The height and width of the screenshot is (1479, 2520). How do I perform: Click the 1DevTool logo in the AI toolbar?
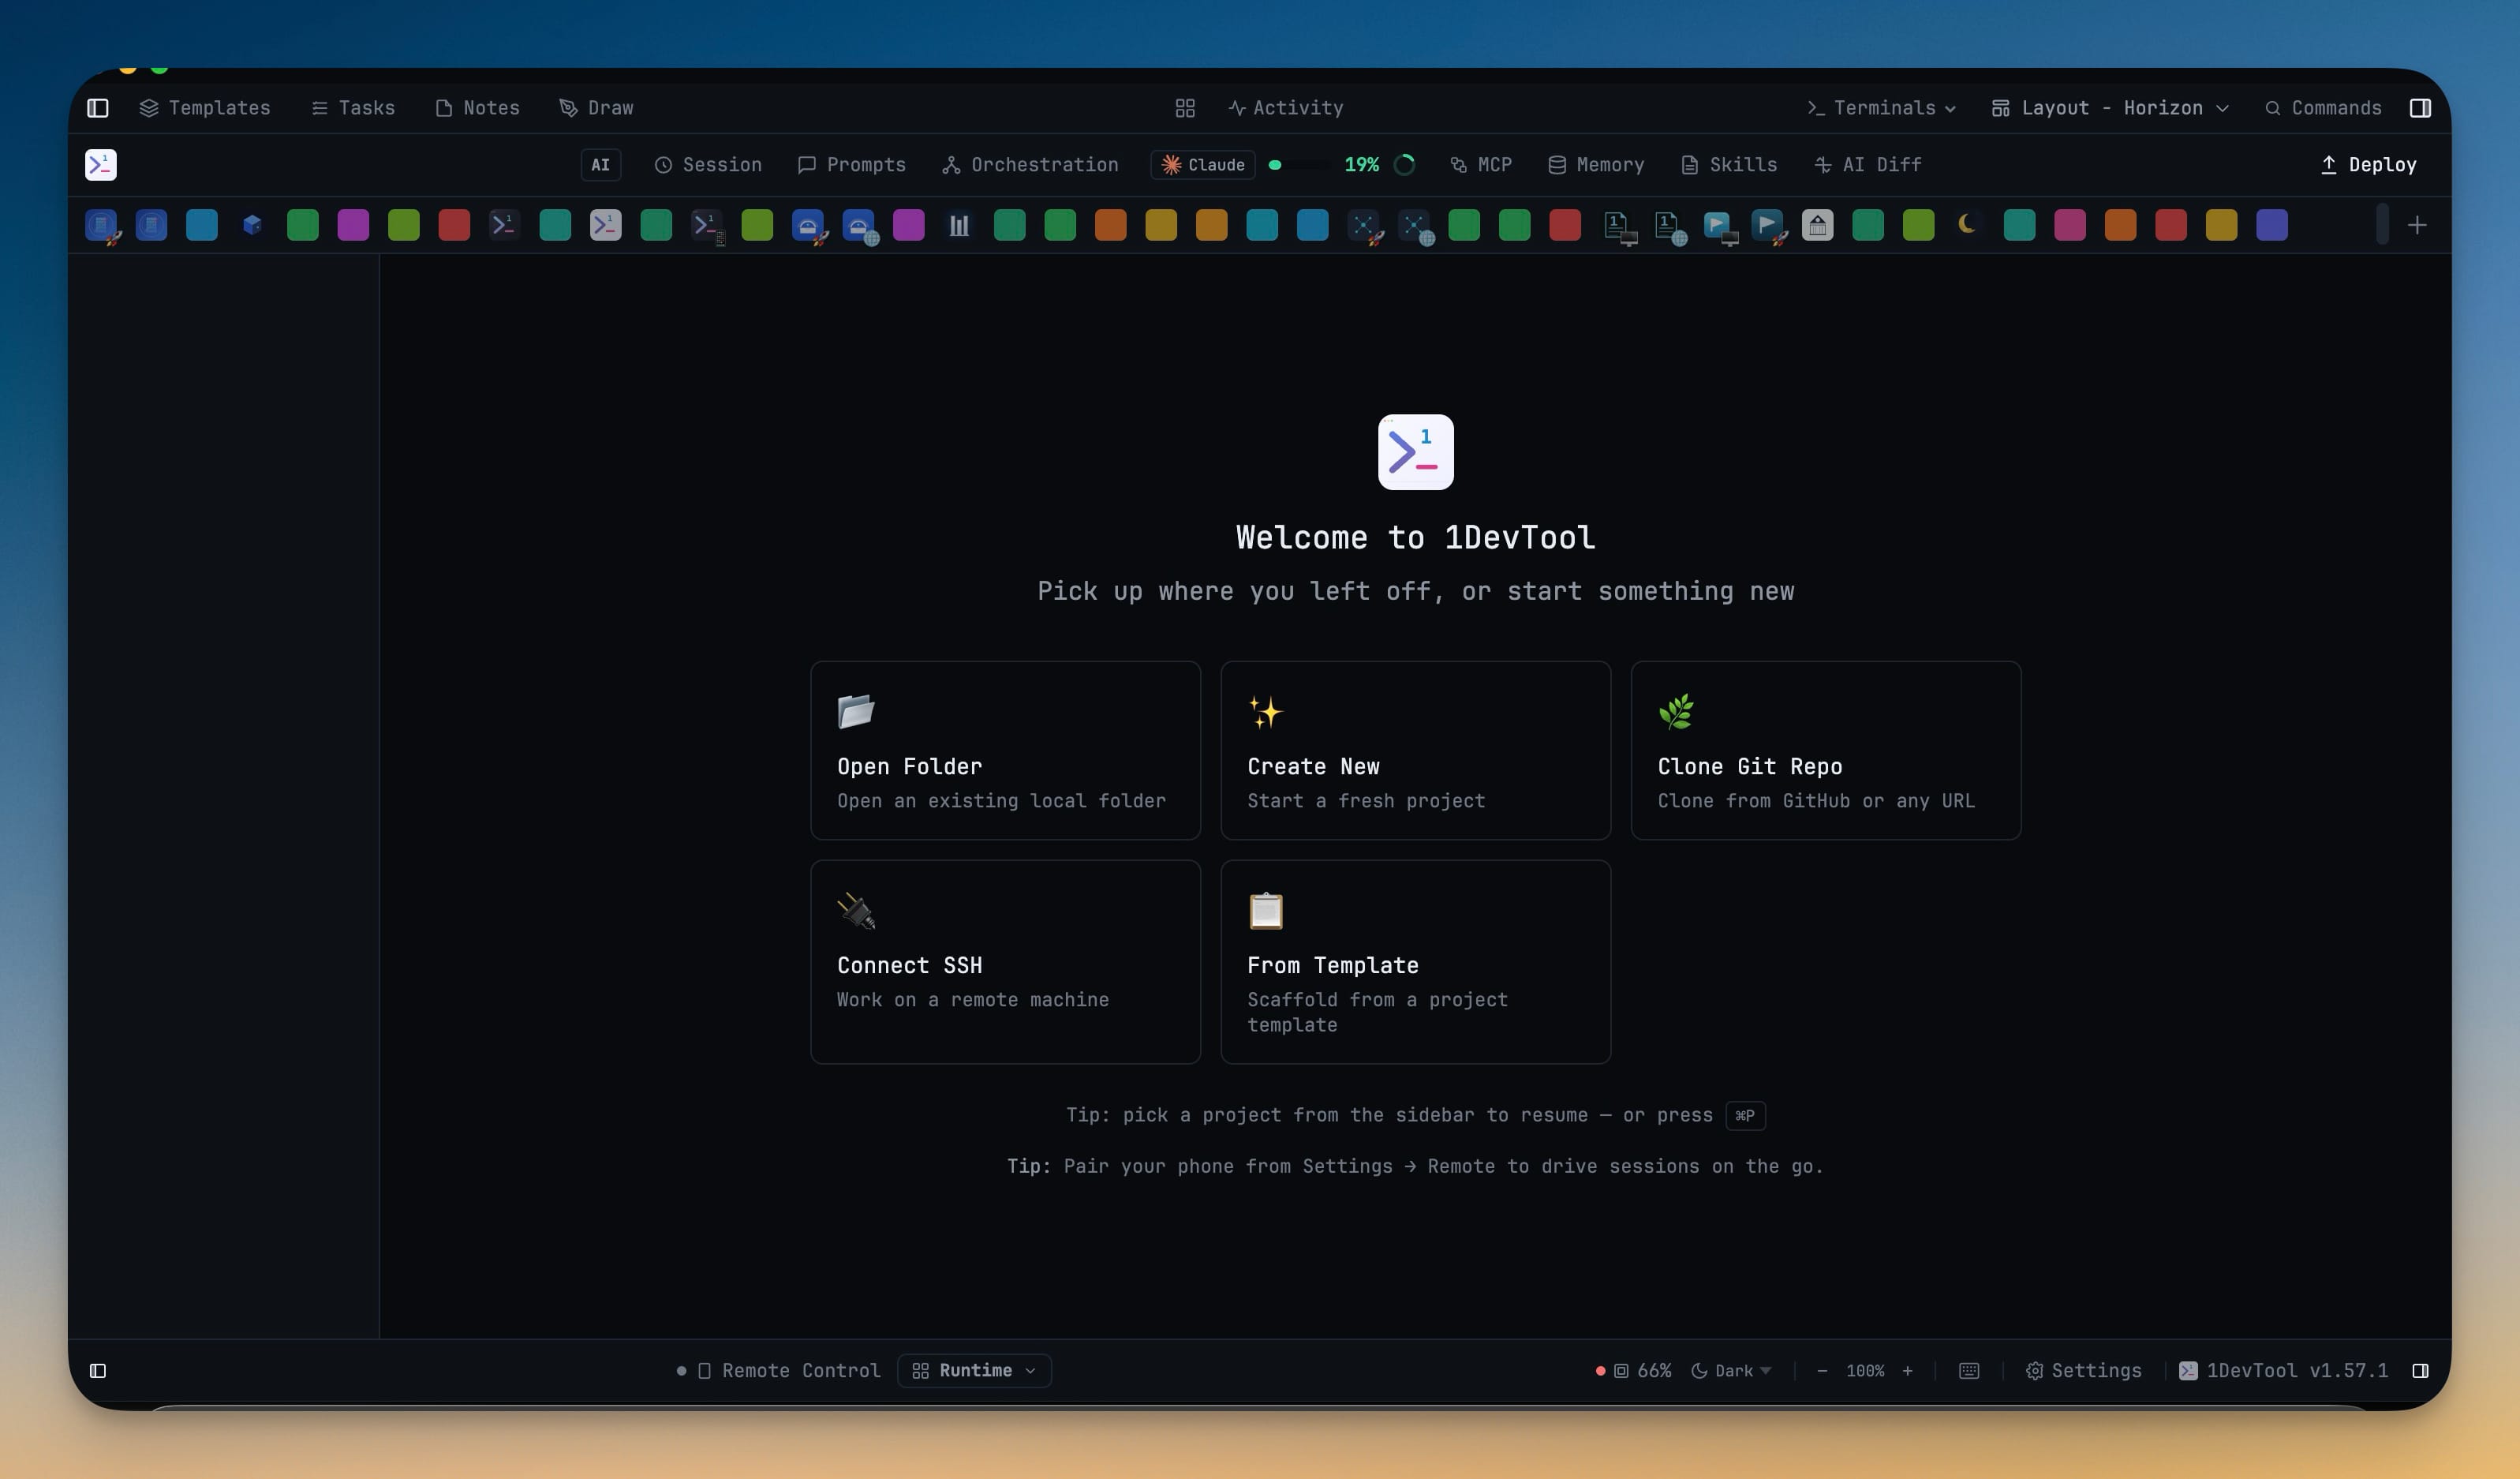[101, 165]
